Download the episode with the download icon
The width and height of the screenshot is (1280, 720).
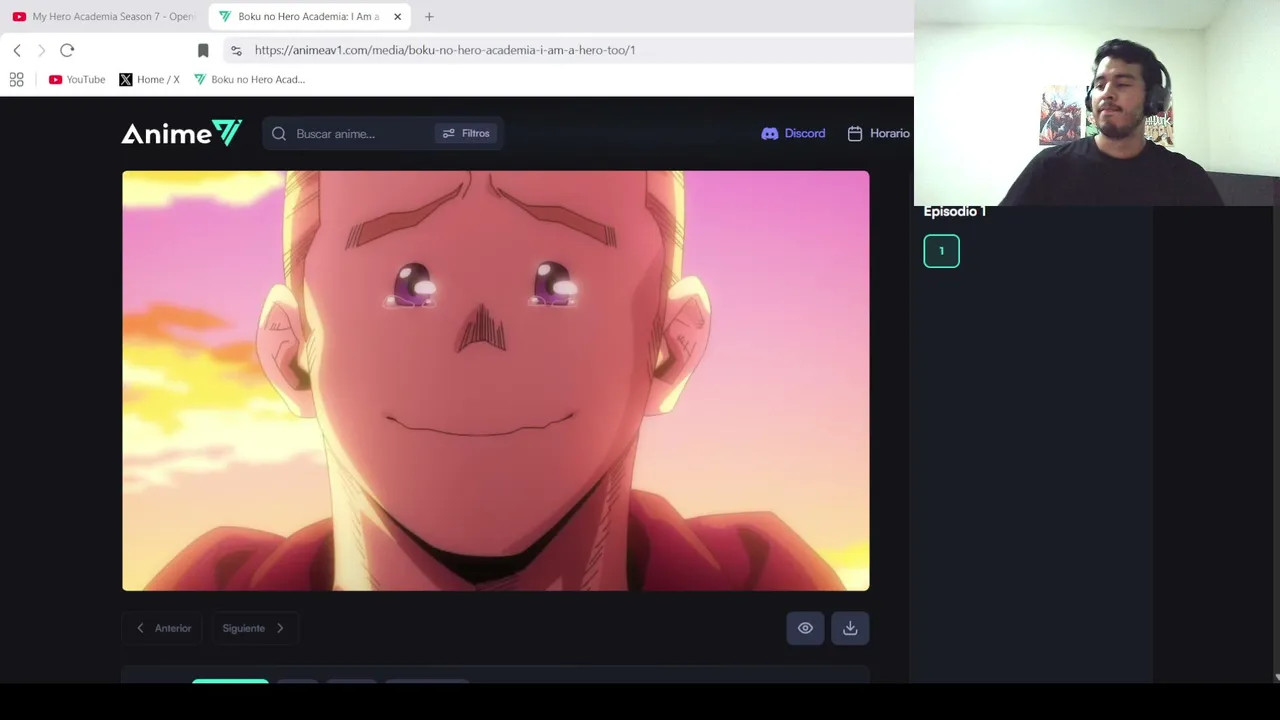coord(850,628)
